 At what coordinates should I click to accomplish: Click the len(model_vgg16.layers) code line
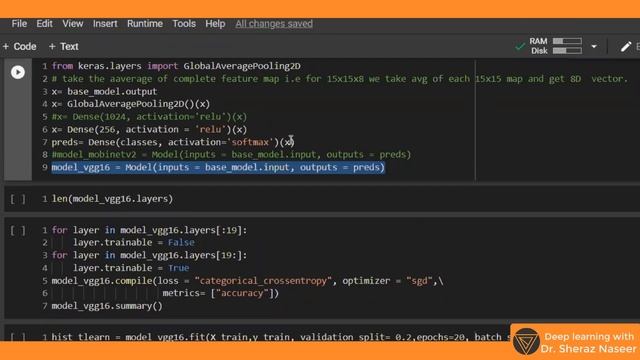[112, 199]
